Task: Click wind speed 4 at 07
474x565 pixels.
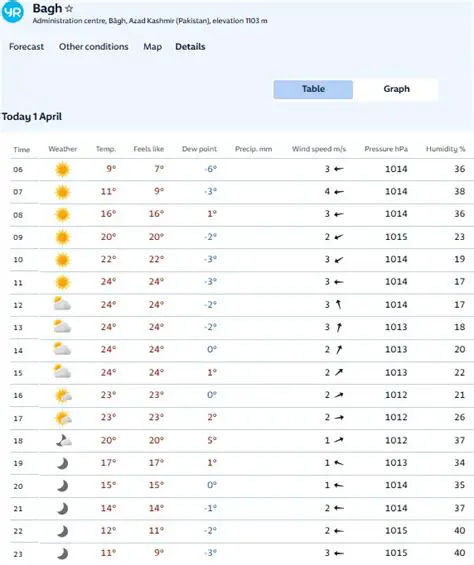Action: pos(327,191)
